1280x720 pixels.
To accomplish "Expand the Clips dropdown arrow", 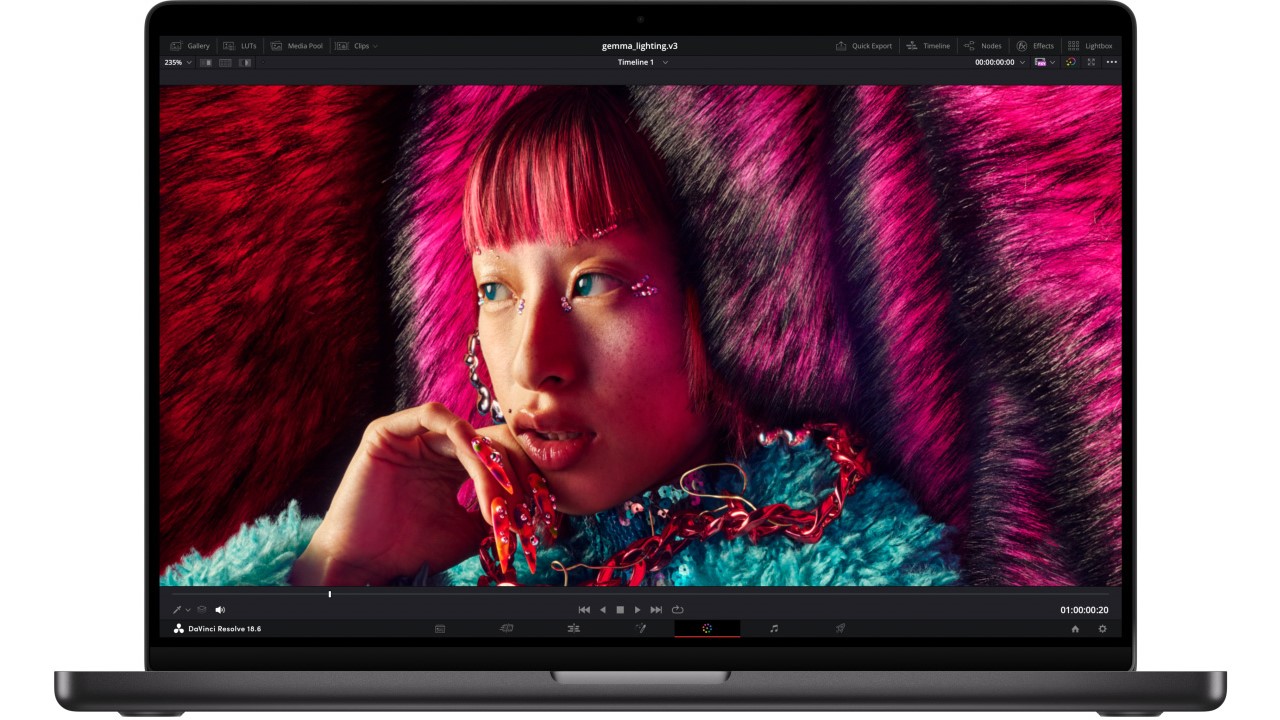I will [375, 46].
